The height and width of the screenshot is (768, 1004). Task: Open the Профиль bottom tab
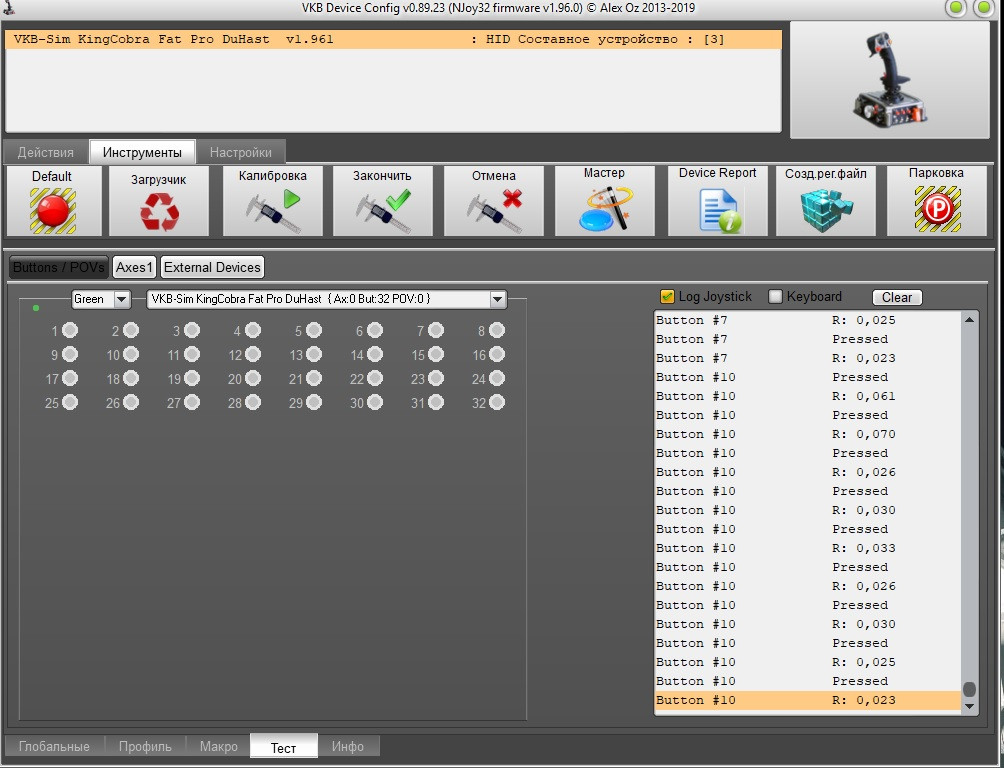[145, 746]
